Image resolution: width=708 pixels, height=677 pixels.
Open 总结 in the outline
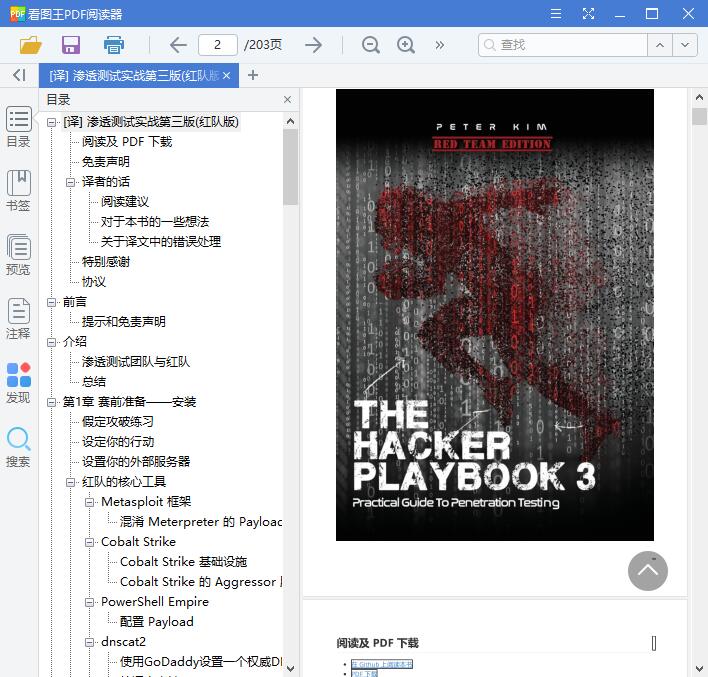coord(93,382)
